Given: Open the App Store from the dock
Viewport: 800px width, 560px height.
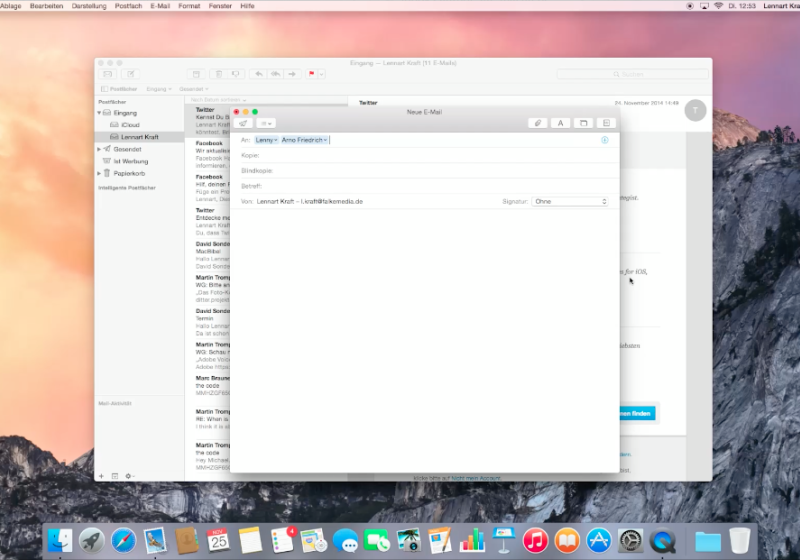Looking at the screenshot, I should (x=598, y=541).
